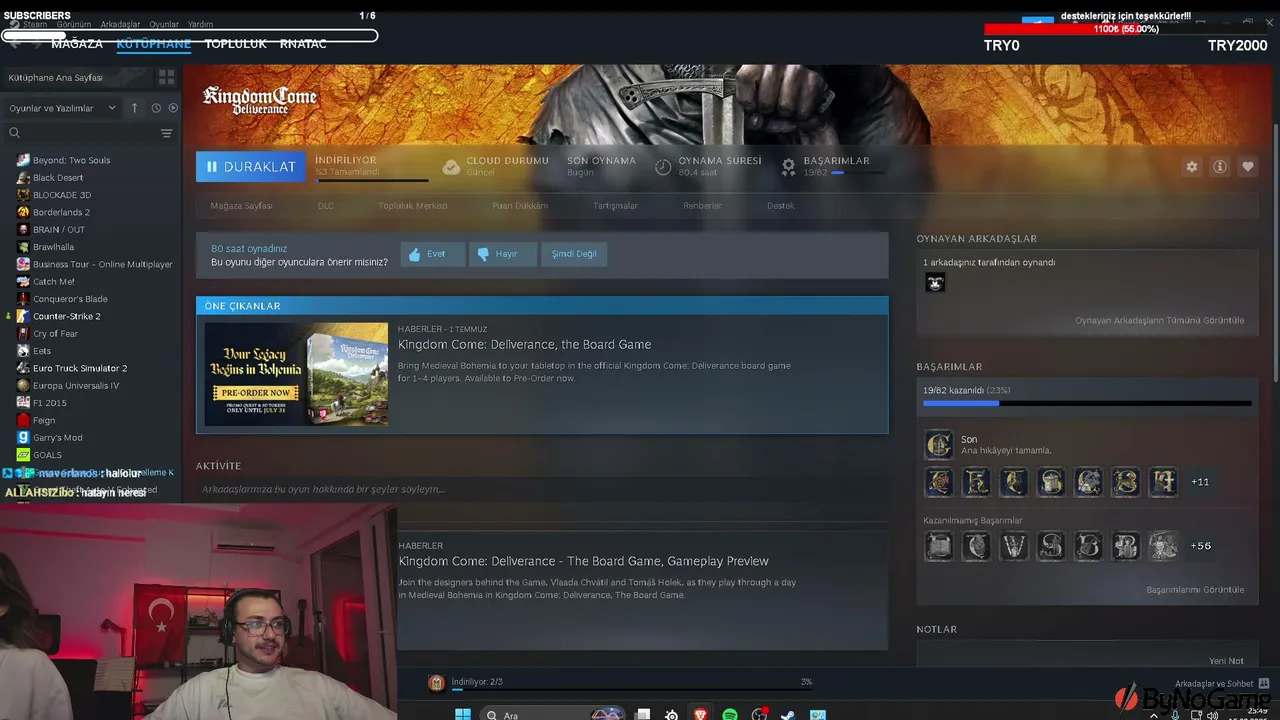Viewport: 1280px width, 720px height.
Task: Select BRAIN / OUT in library list
Action: coord(59,230)
